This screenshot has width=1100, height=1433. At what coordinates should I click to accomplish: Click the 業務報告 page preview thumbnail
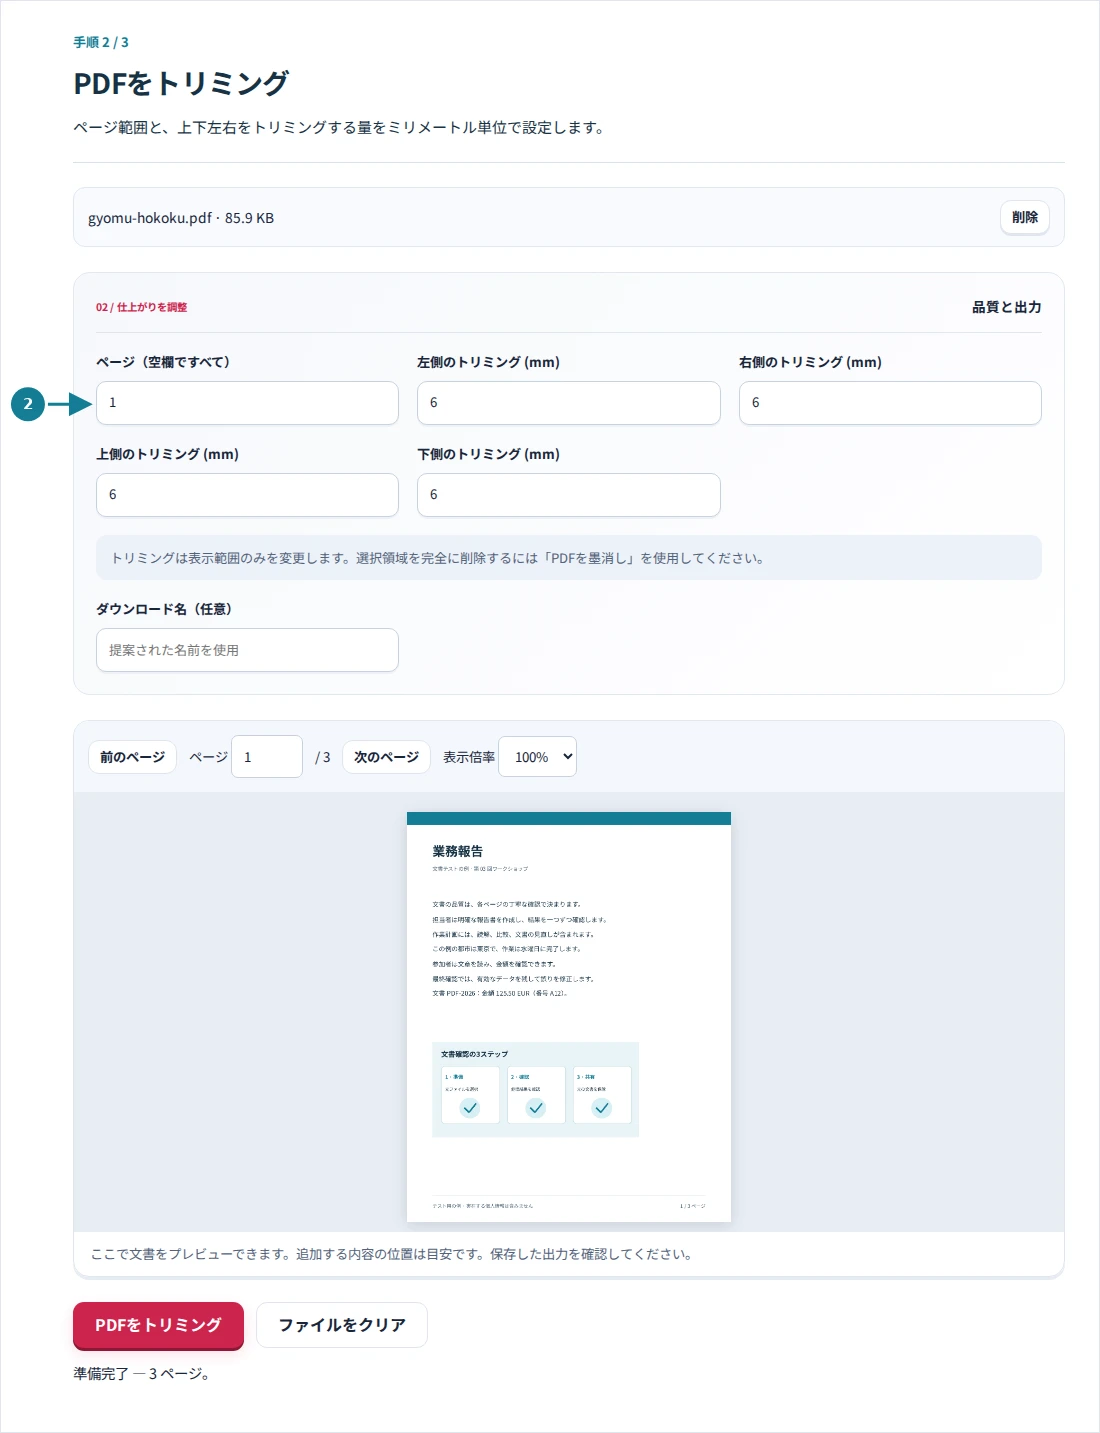coord(569,1017)
